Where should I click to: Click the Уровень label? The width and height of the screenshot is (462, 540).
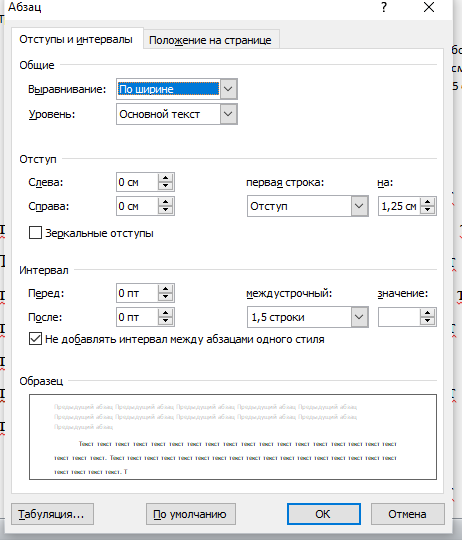[52, 114]
